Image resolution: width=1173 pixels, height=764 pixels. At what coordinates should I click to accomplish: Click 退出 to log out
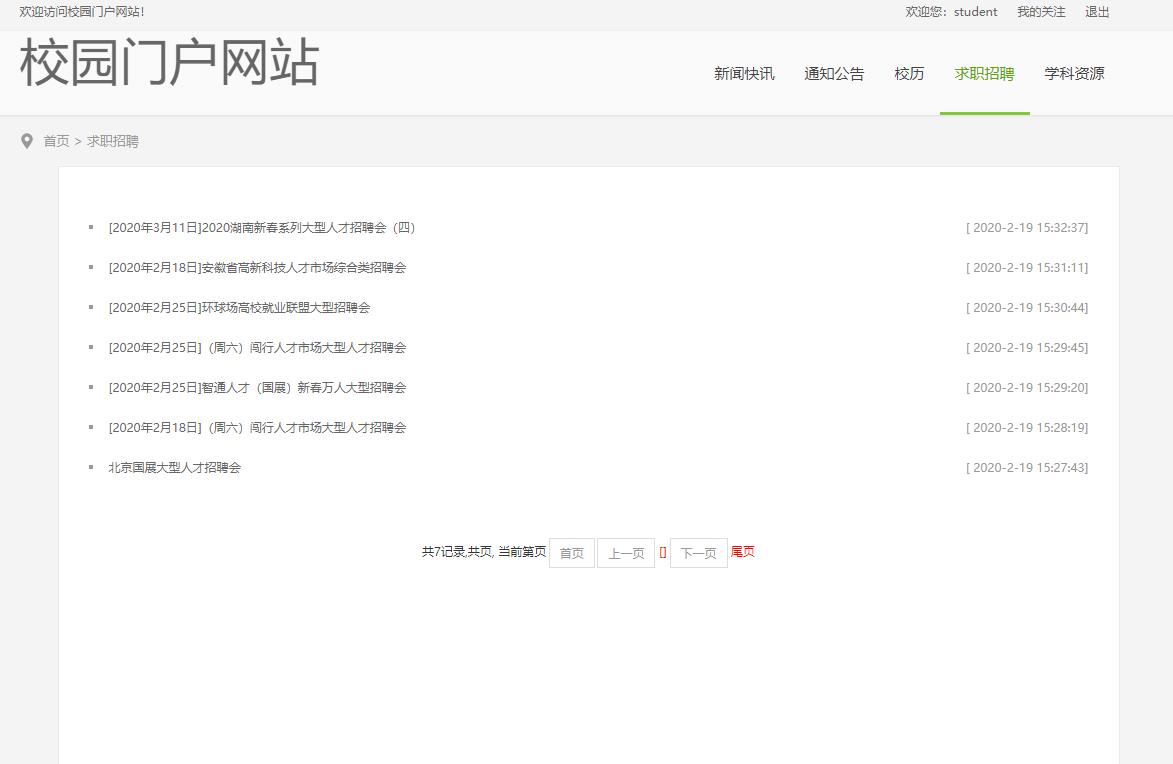1096,12
